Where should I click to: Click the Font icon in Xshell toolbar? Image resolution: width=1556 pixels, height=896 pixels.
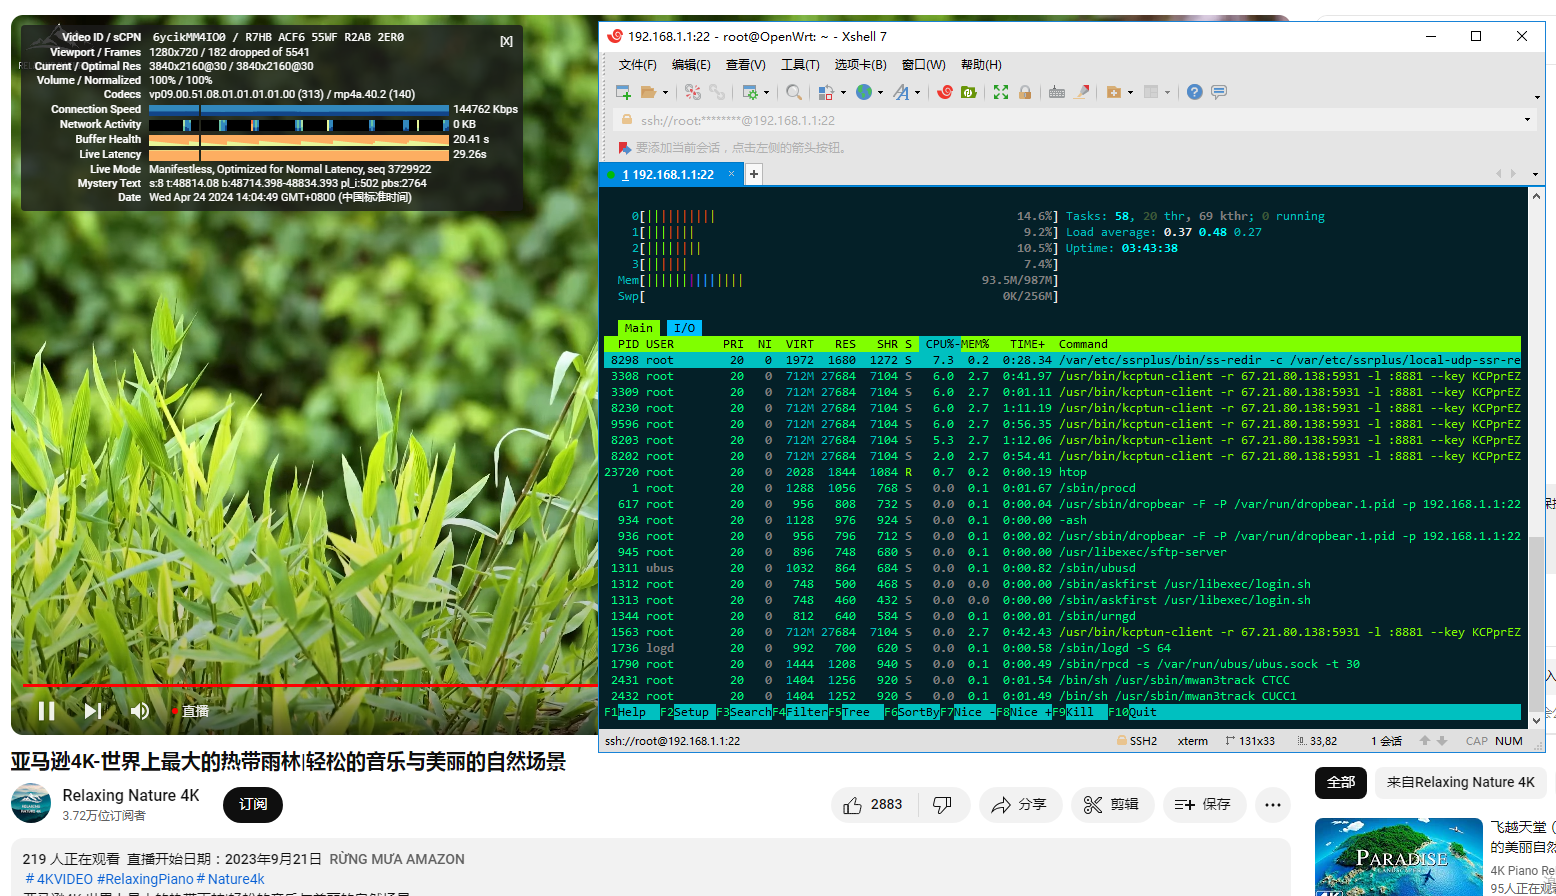pos(901,92)
